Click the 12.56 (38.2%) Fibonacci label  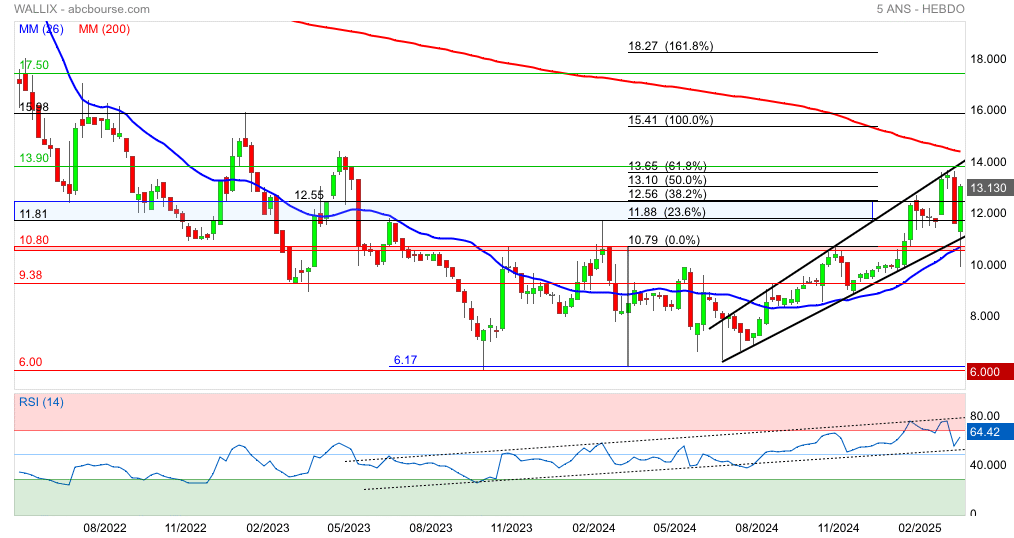click(x=667, y=195)
